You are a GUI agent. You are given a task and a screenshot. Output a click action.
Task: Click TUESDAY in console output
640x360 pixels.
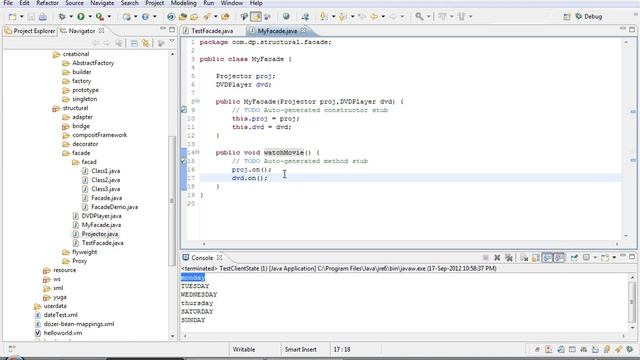[195, 286]
